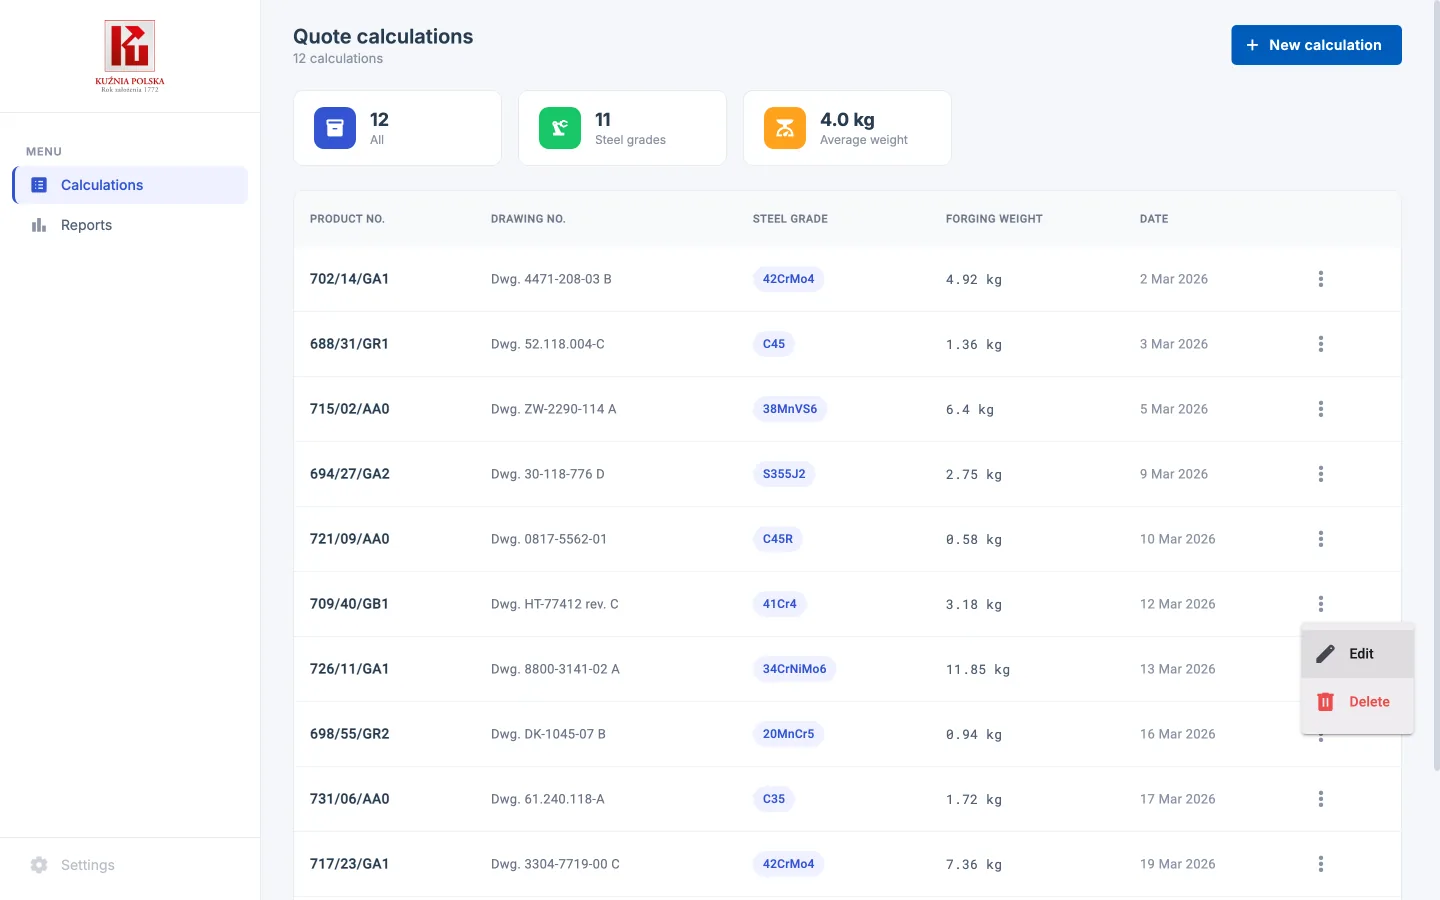The height and width of the screenshot is (900, 1440).
Task: Click the Reports bar chart icon
Action: (x=39, y=225)
